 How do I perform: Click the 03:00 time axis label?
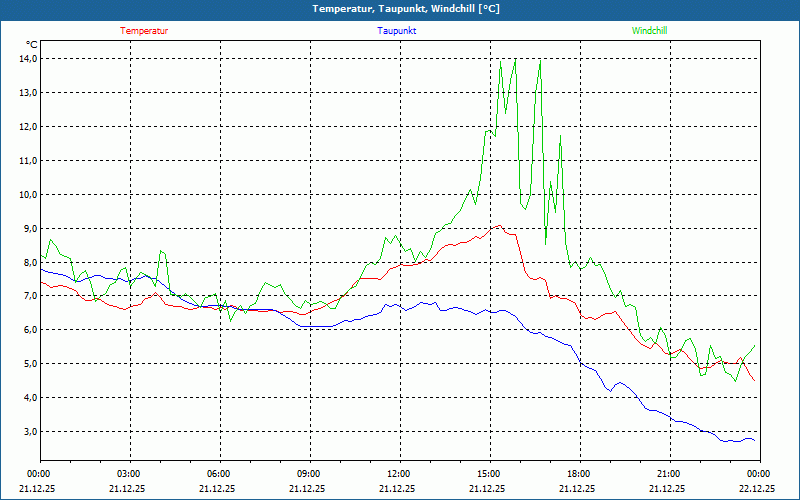click(x=128, y=474)
